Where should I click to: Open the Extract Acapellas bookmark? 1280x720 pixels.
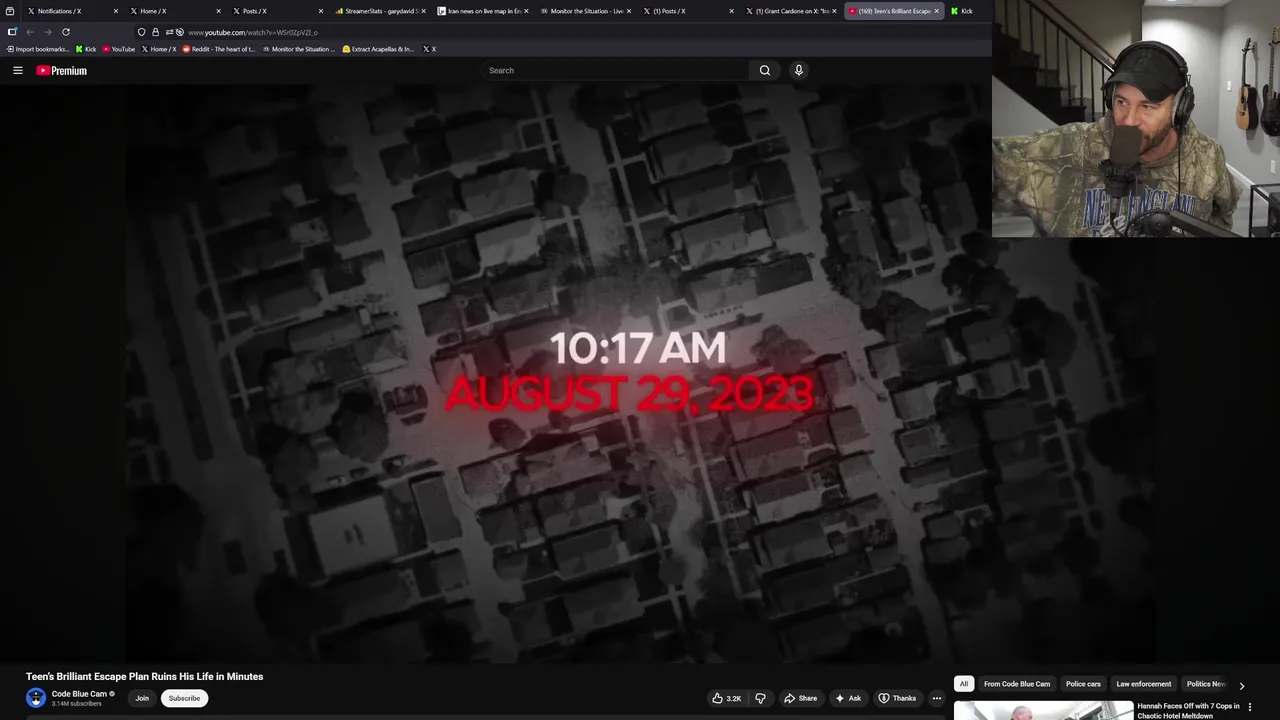coord(378,49)
